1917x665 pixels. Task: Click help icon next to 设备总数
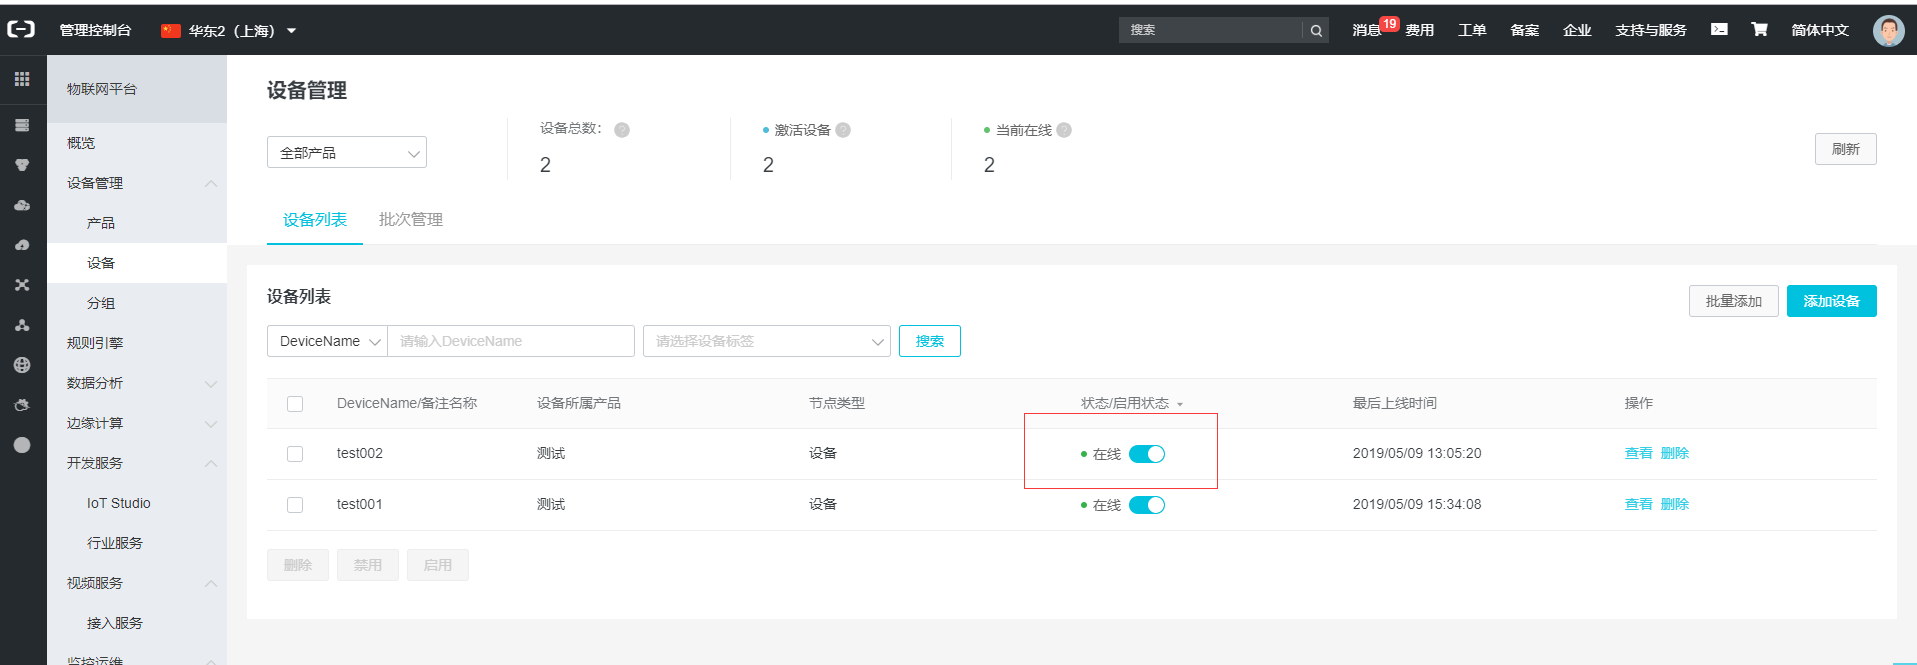point(622,130)
